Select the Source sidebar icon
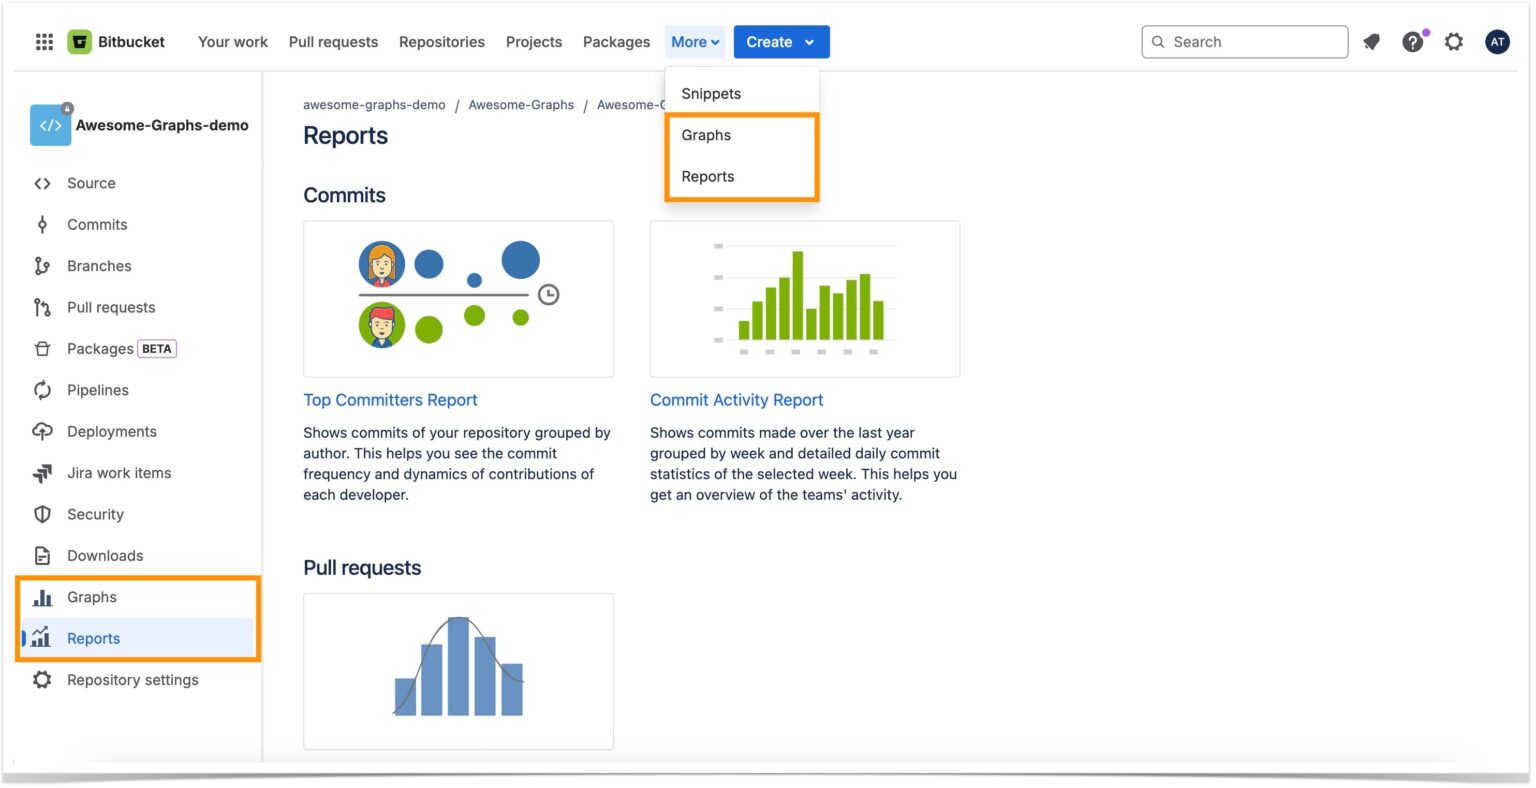 40,183
